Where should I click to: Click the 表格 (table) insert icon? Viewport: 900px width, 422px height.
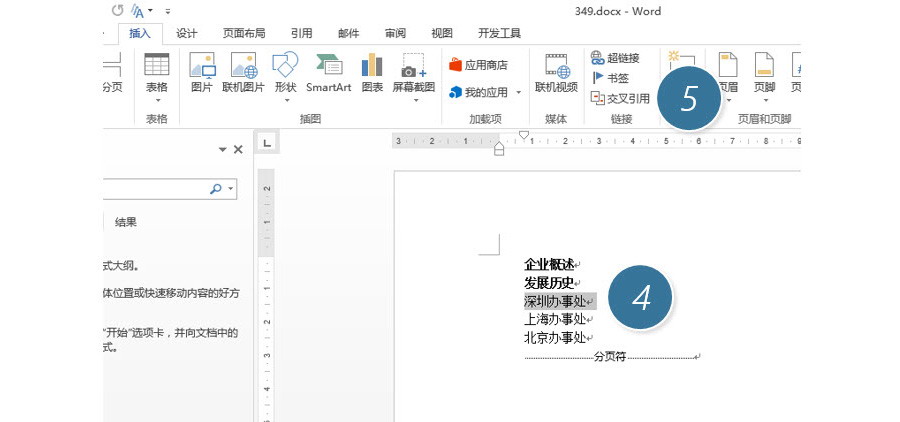point(157,64)
